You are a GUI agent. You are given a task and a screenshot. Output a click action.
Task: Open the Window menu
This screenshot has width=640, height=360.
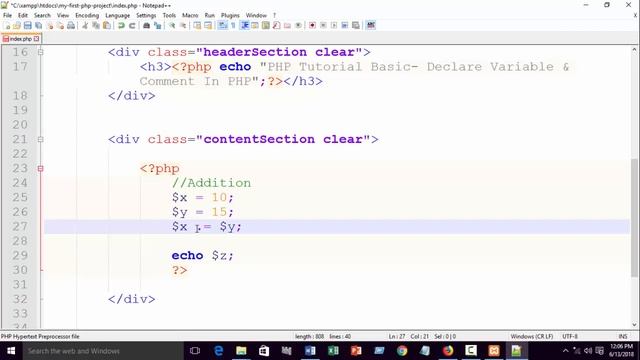pyautogui.click(x=256, y=16)
